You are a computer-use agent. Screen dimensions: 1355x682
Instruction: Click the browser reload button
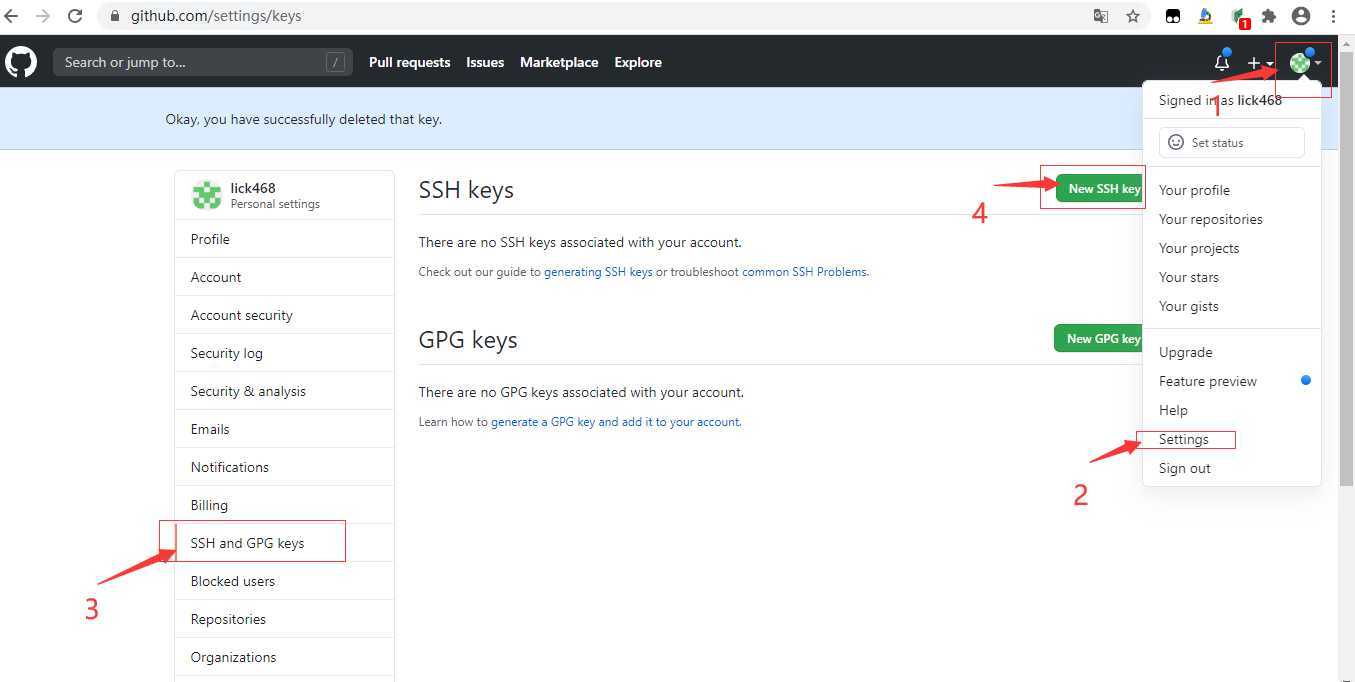point(75,16)
